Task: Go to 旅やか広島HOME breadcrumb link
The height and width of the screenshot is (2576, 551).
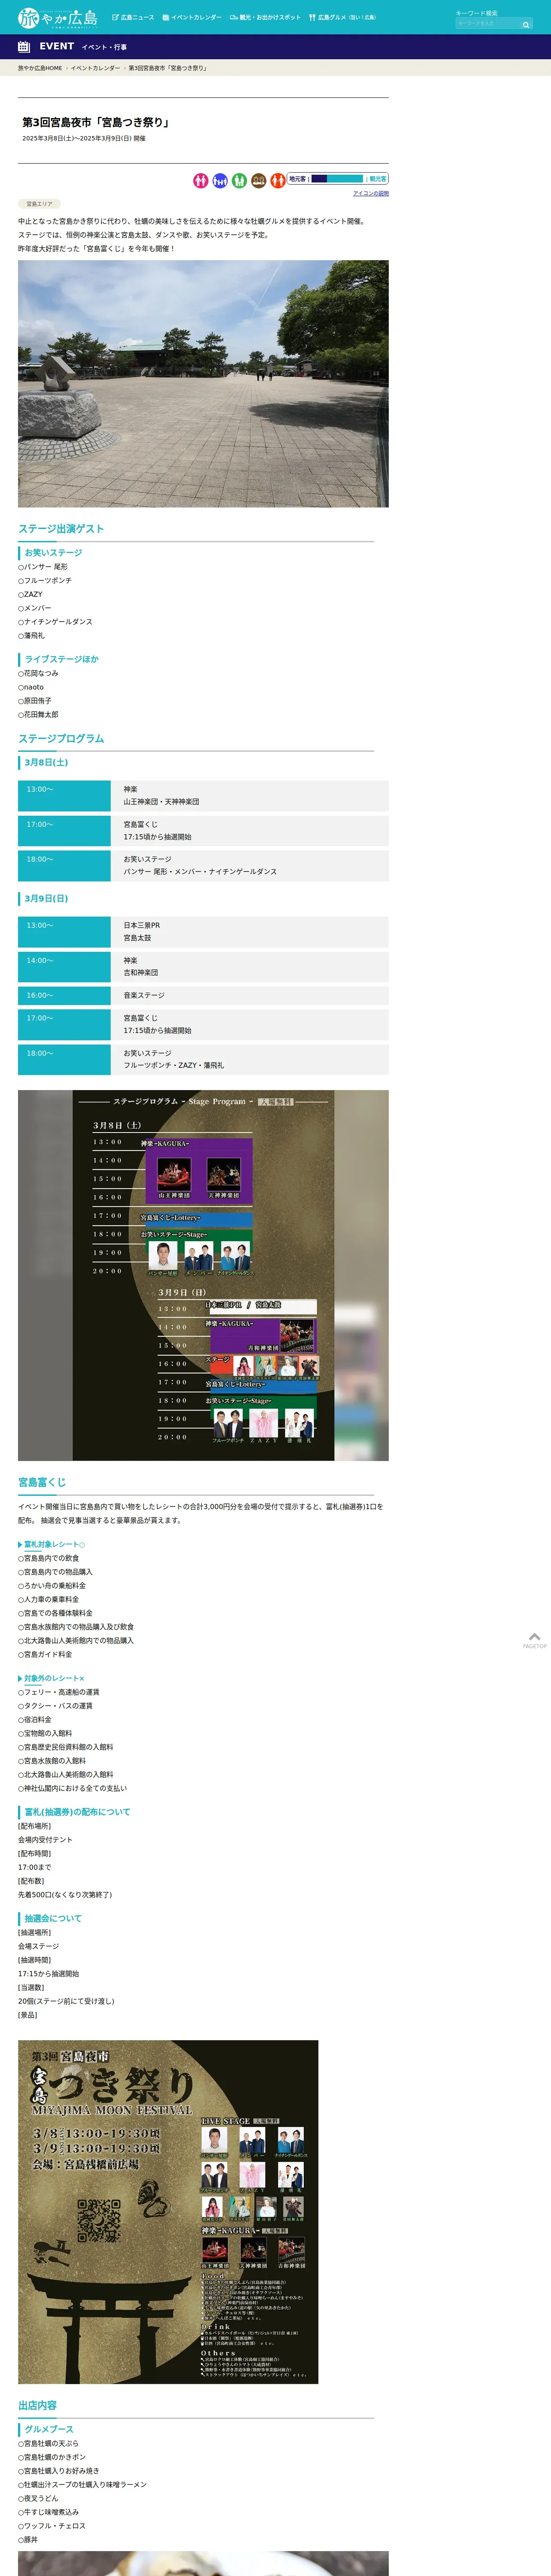Action: 40,68
